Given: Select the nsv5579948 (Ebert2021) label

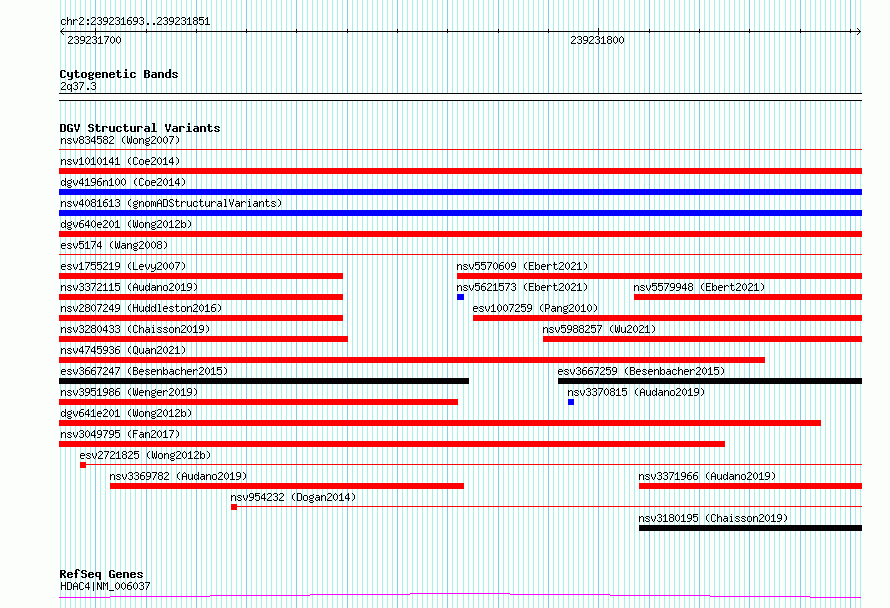Looking at the screenshot, I should coord(699,287).
